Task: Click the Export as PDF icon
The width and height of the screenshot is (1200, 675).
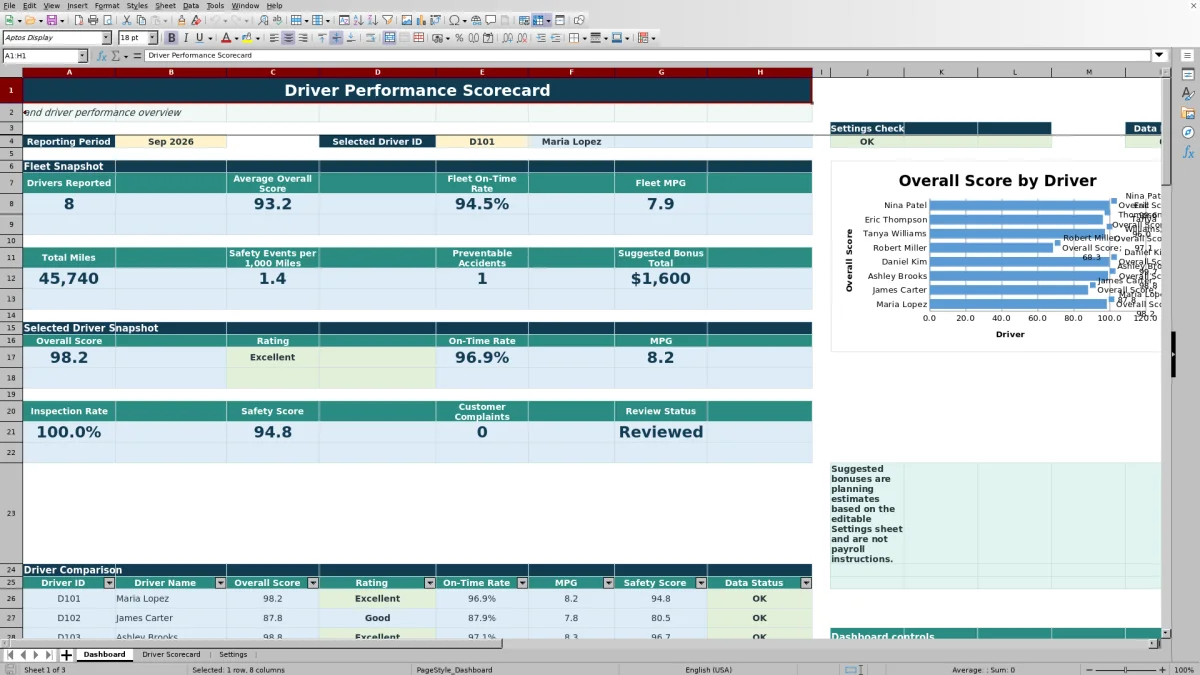Action: click(x=77, y=20)
